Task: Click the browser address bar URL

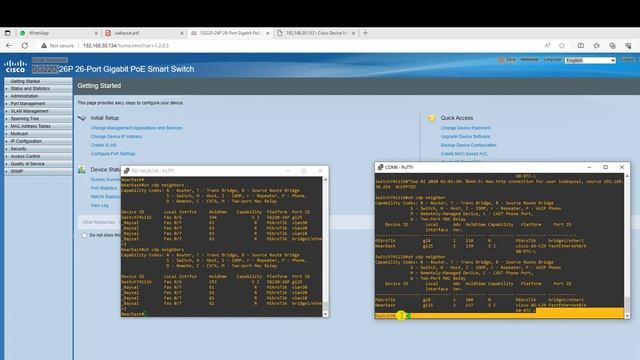Action: (x=126, y=46)
